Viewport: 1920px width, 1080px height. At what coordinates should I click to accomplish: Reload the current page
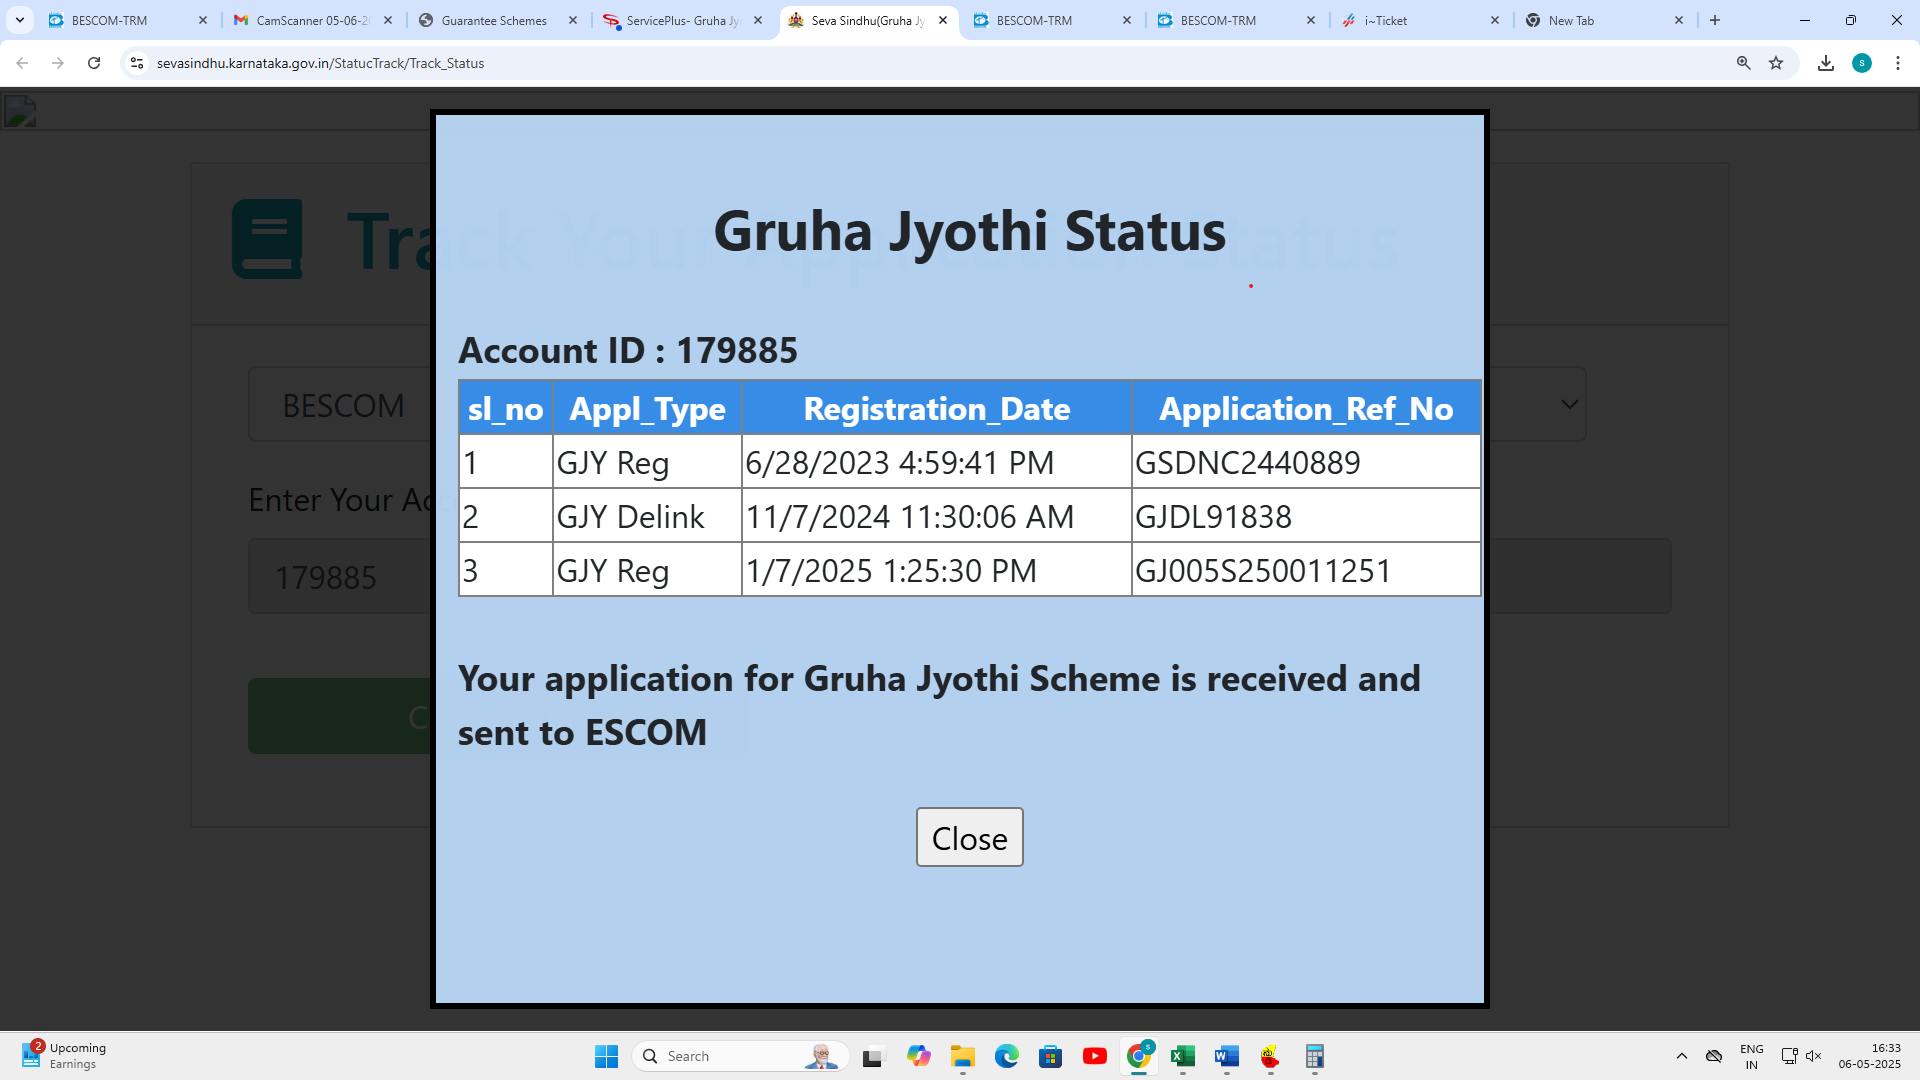coord(94,63)
